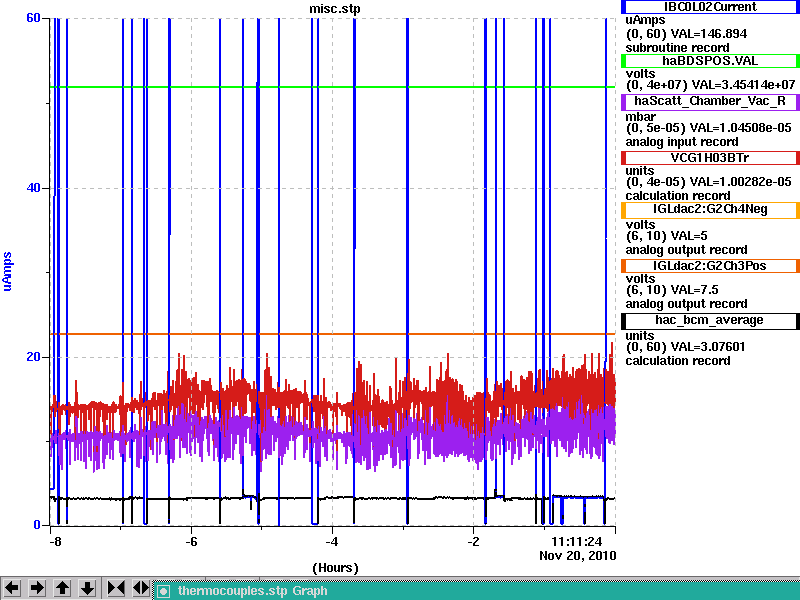Click first 'analog output record' under G2Ch4Neg
The height and width of the screenshot is (600, 800).
[686, 250]
